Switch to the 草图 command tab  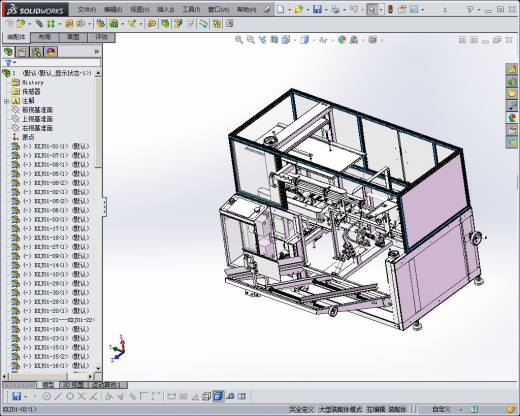(x=73, y=37)
